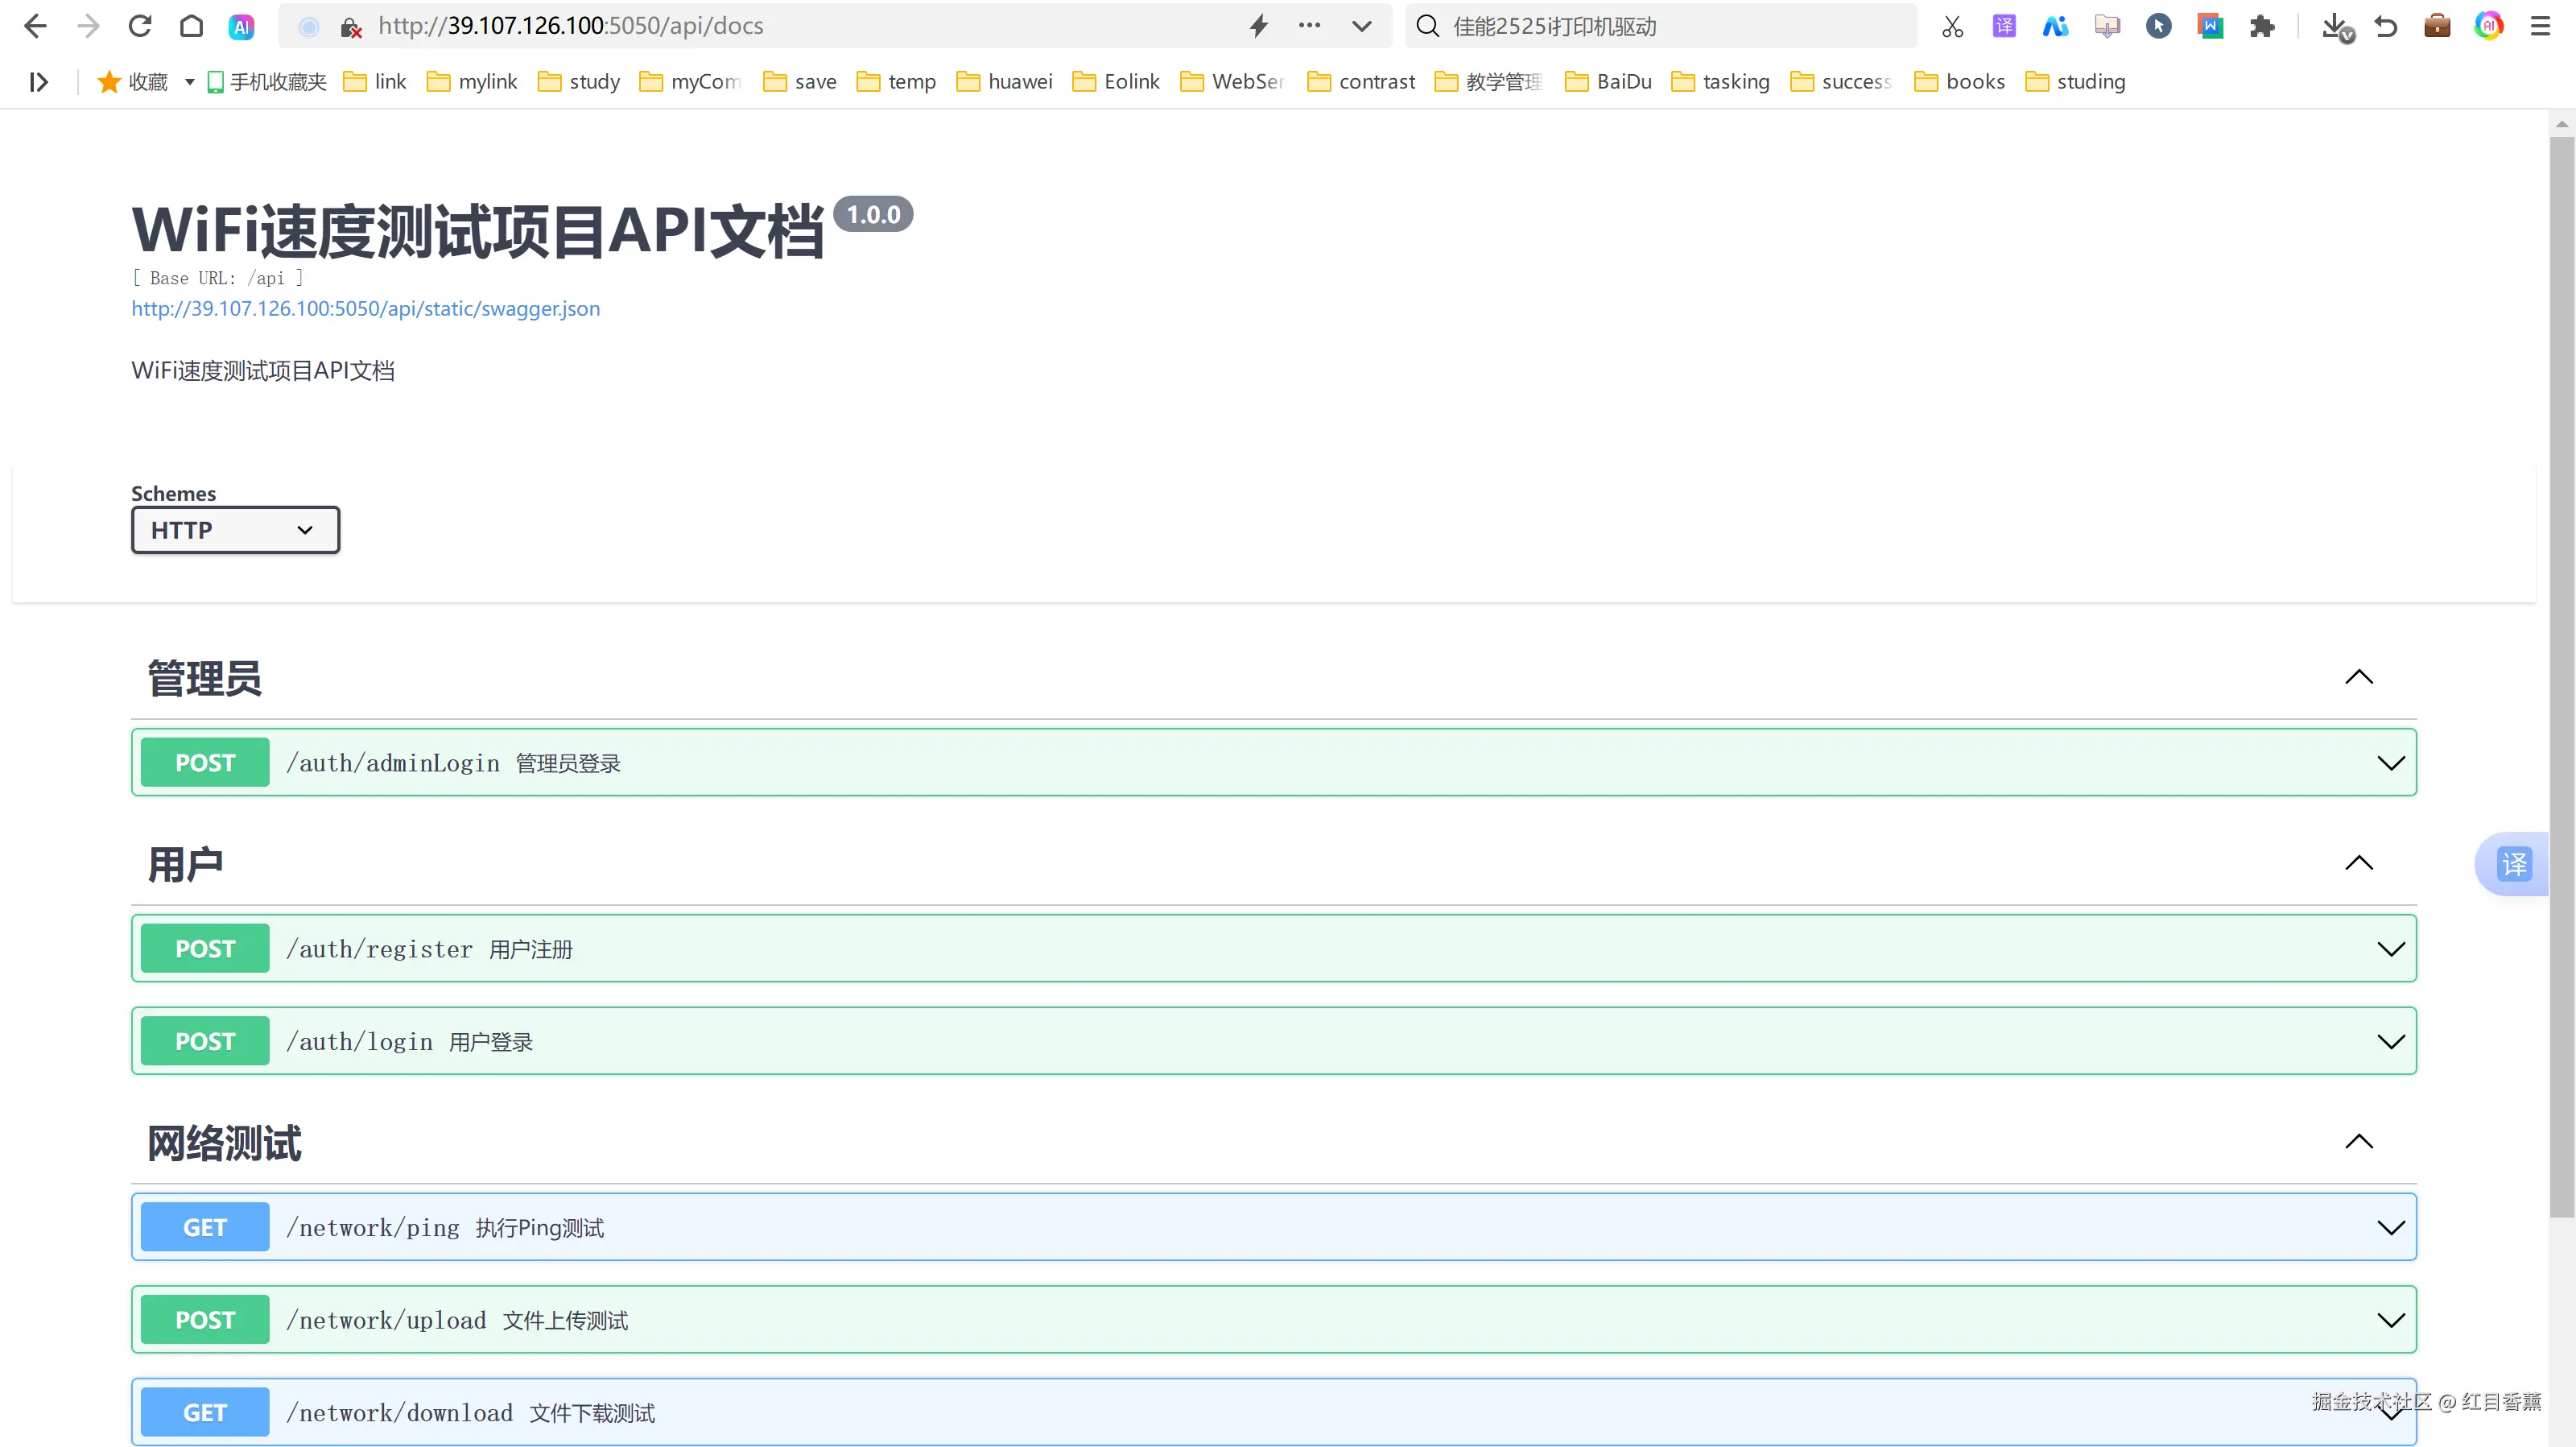This screenshot has height=1447, width=2576.
Task: Click the home page icon
Action: click(x=191, y=26)
